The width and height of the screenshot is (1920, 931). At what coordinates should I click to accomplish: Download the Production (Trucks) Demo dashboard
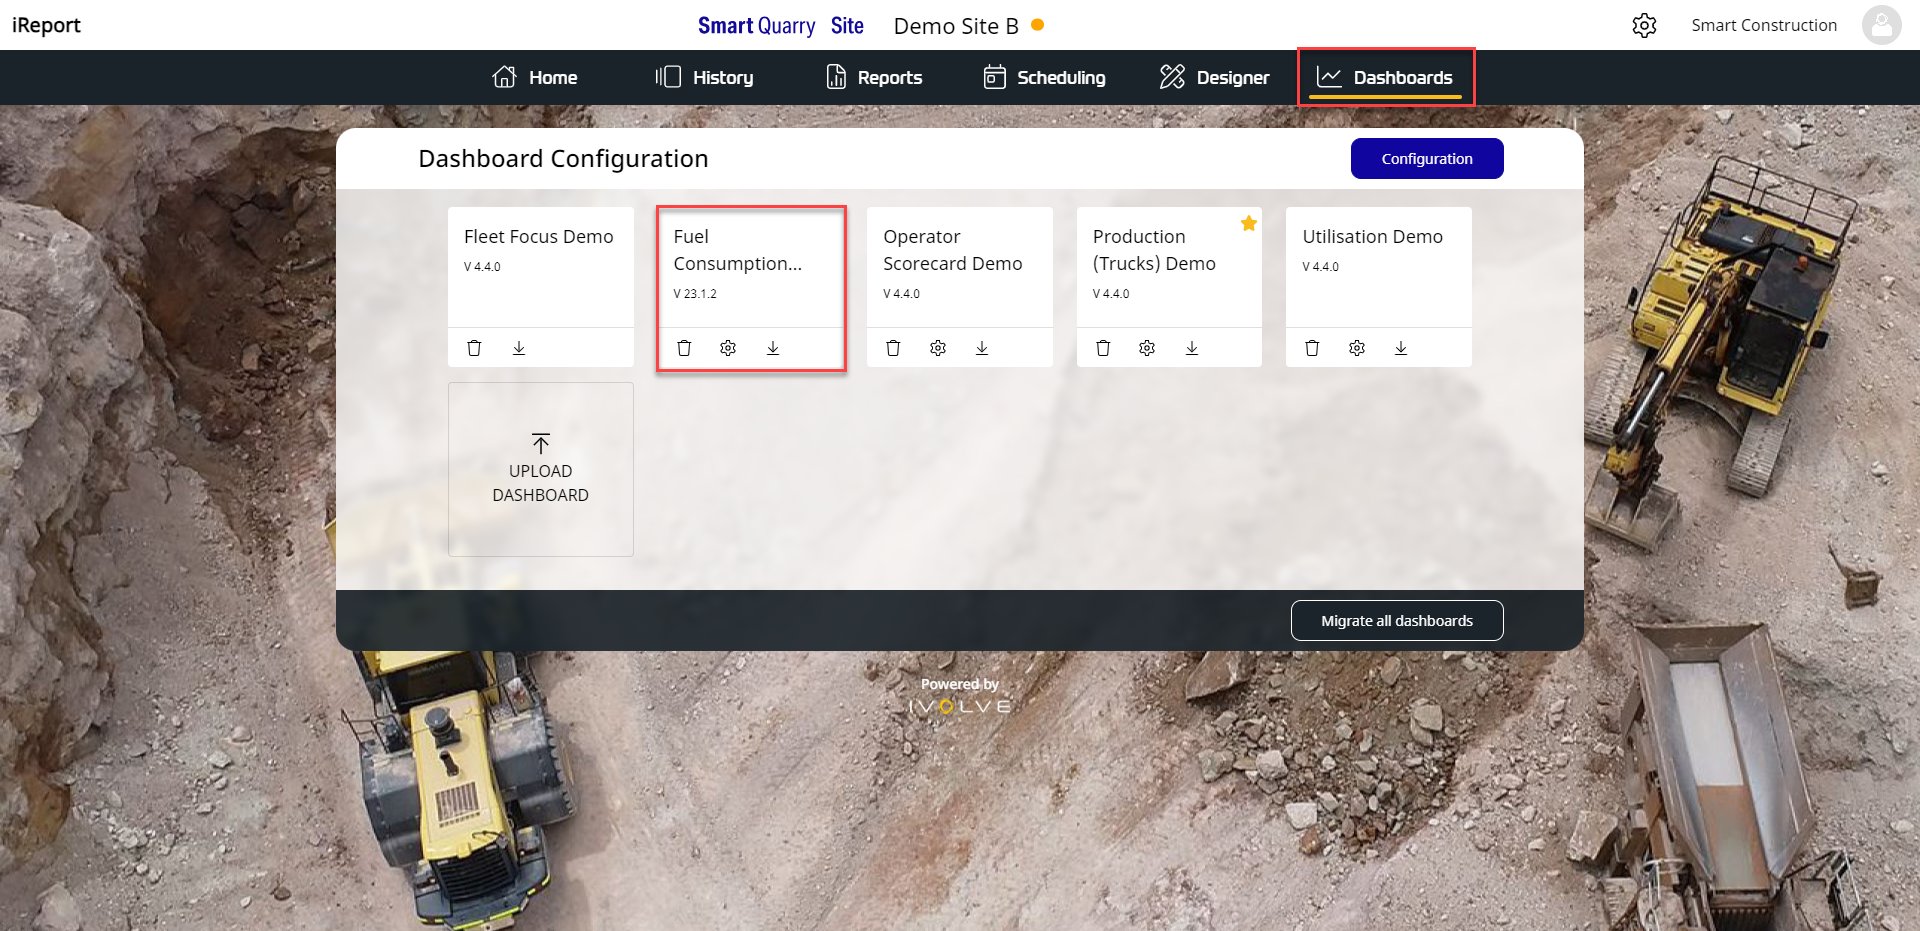1192,348
